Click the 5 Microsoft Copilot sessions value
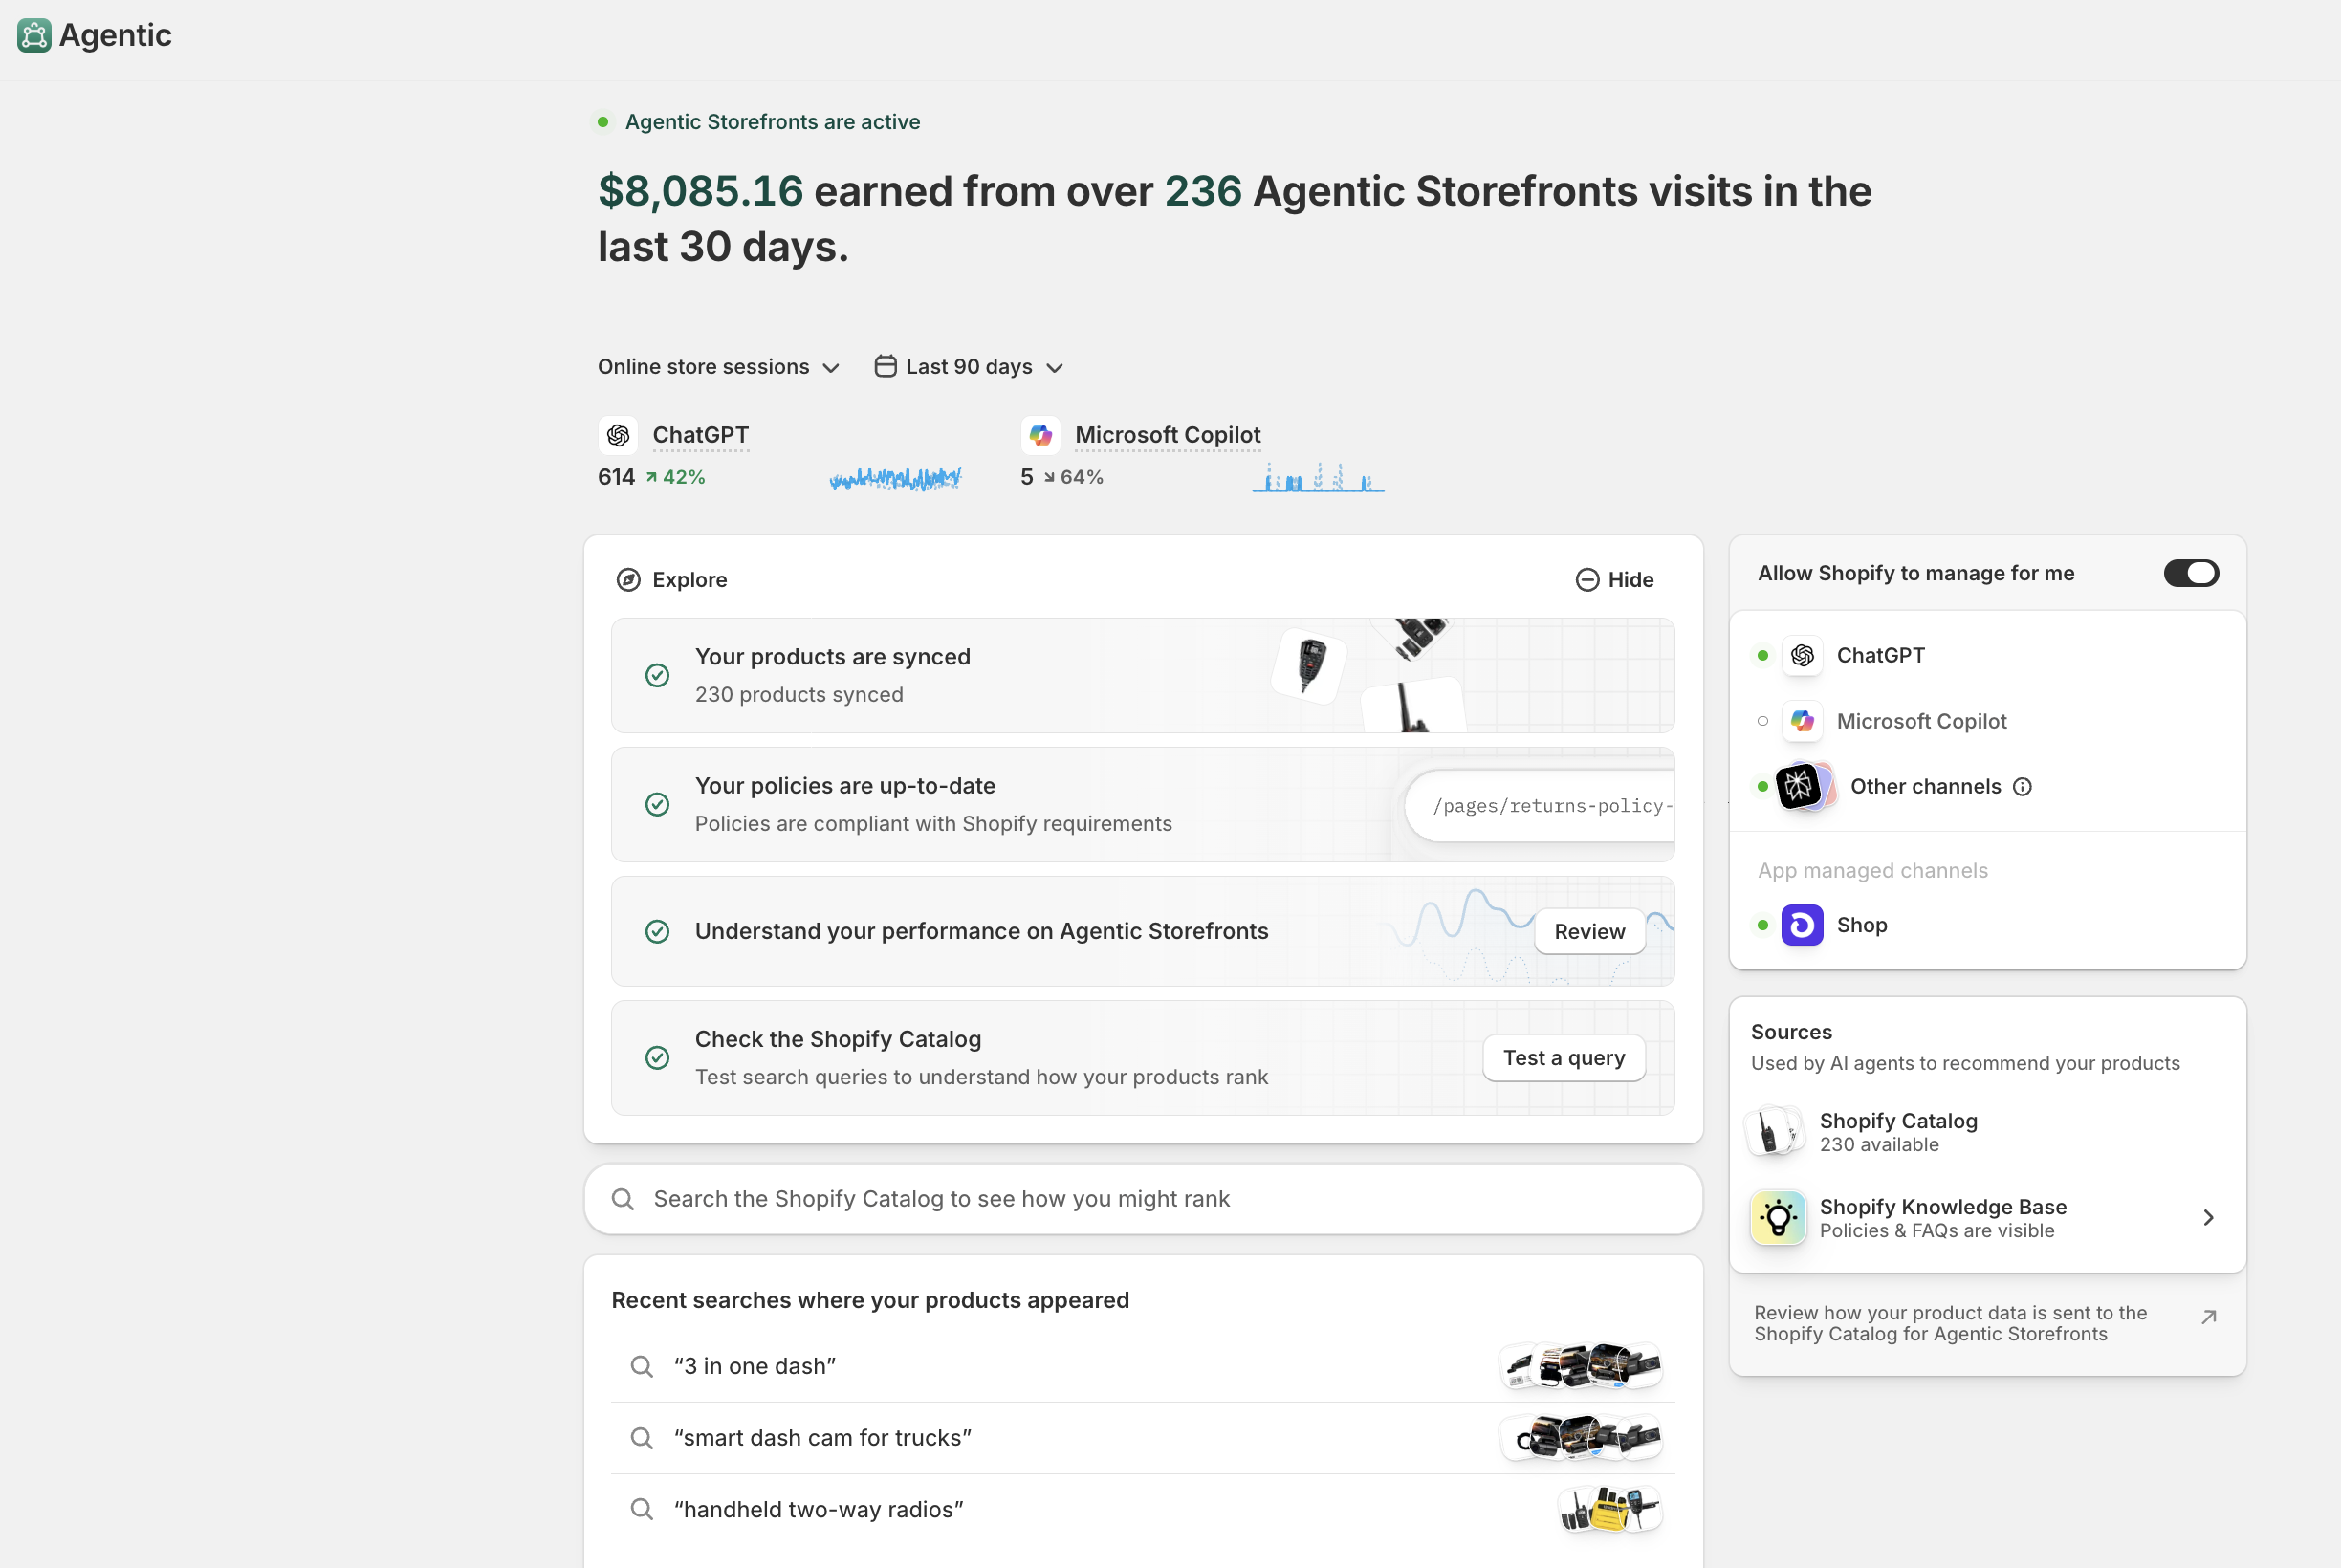2341x1568 pixels. [1026, 478]
